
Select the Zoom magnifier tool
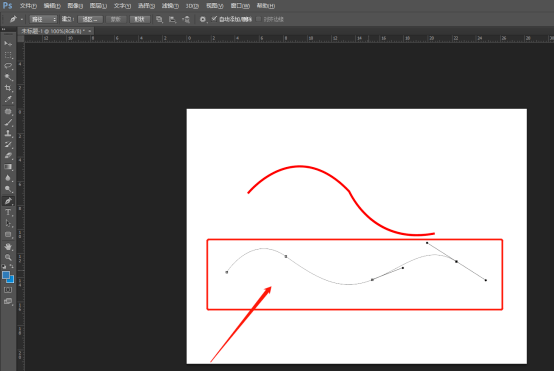coord(8,257)
